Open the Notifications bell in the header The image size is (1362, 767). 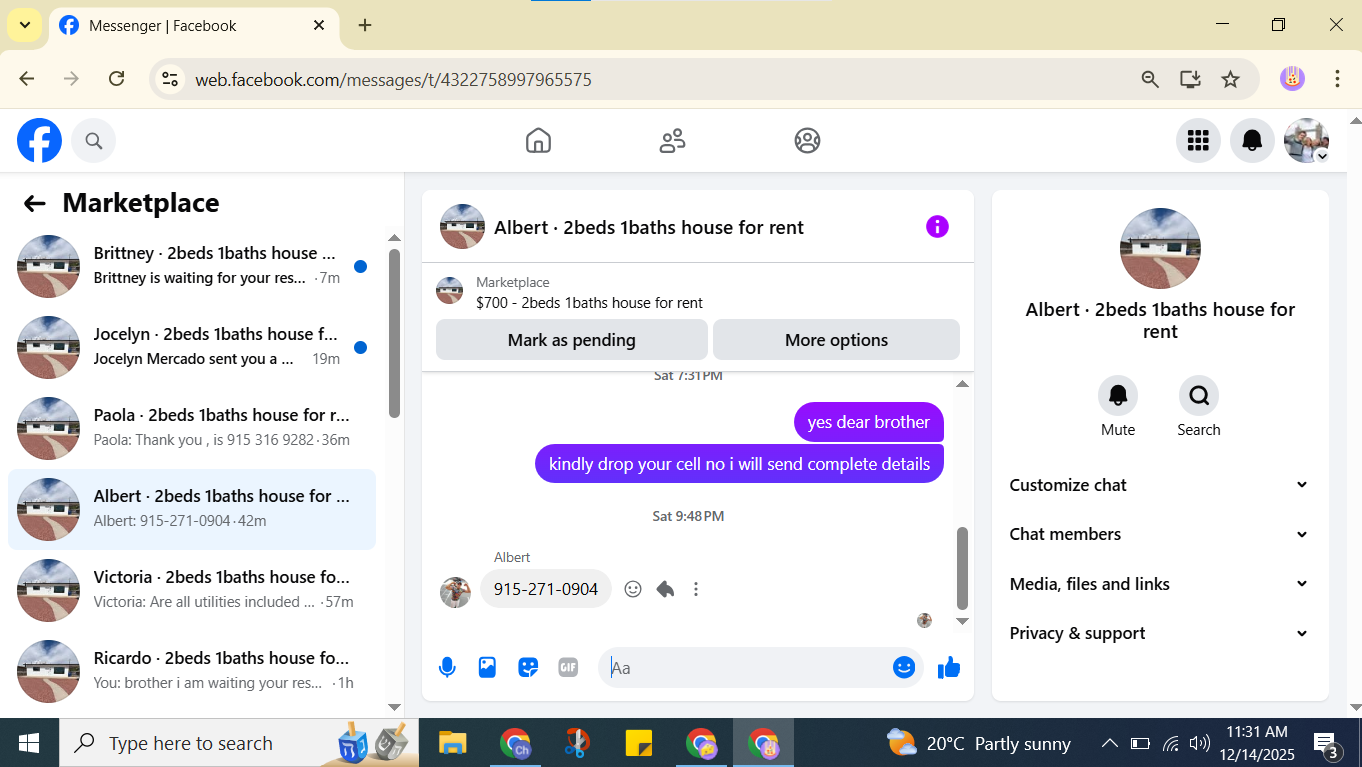1252,141
